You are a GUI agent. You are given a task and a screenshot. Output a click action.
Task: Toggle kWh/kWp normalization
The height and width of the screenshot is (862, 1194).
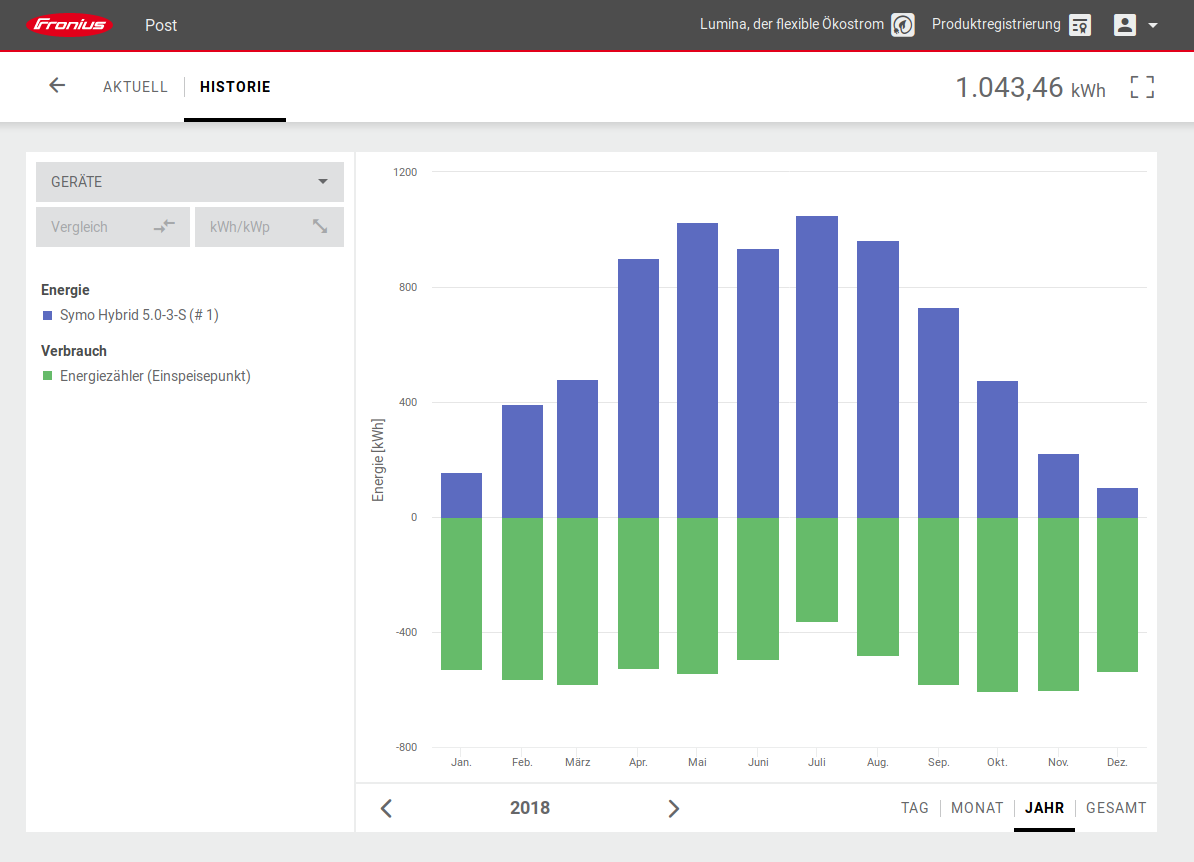[269, 227]
